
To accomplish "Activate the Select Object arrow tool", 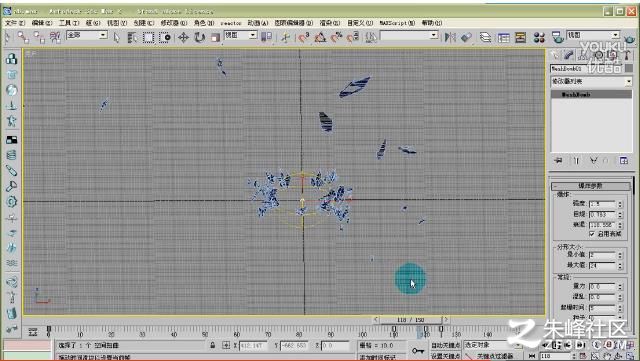I will [x=116, y=38].
